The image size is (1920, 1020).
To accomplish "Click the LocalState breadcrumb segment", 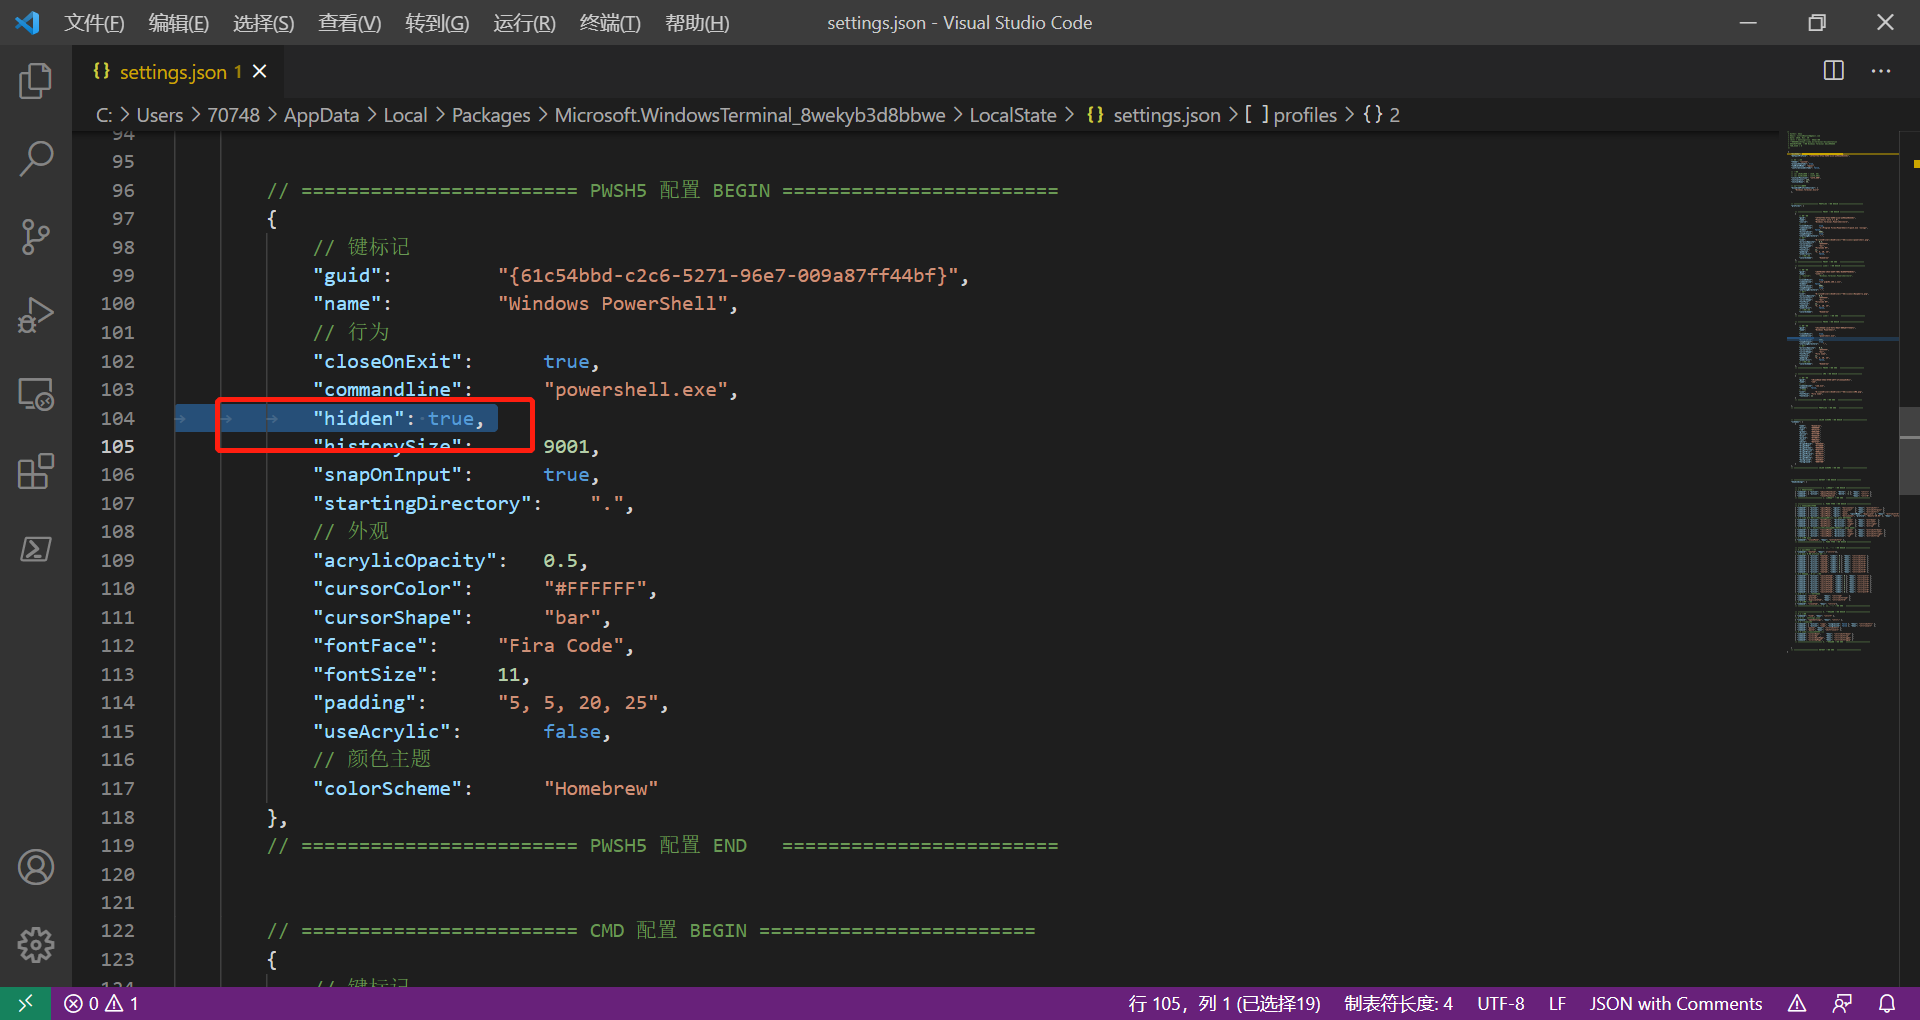I will (x=1013, y=115).
